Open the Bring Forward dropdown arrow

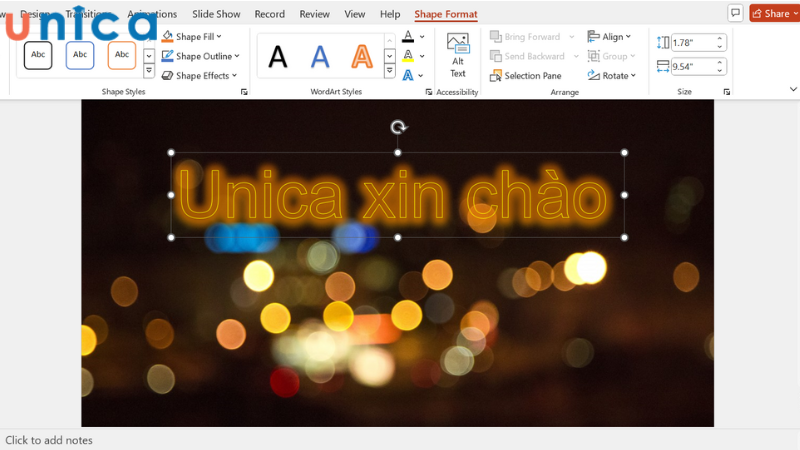[x=571, y=37]
